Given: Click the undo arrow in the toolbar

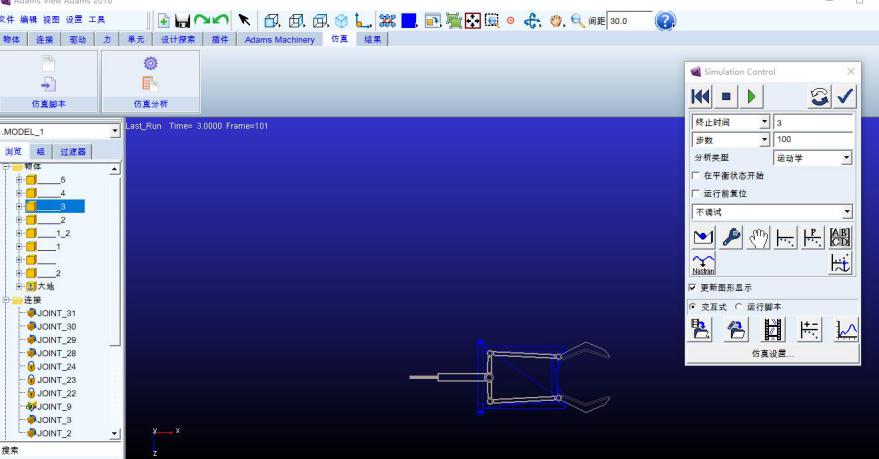Looking at the screenshot, I should [220, 20].
